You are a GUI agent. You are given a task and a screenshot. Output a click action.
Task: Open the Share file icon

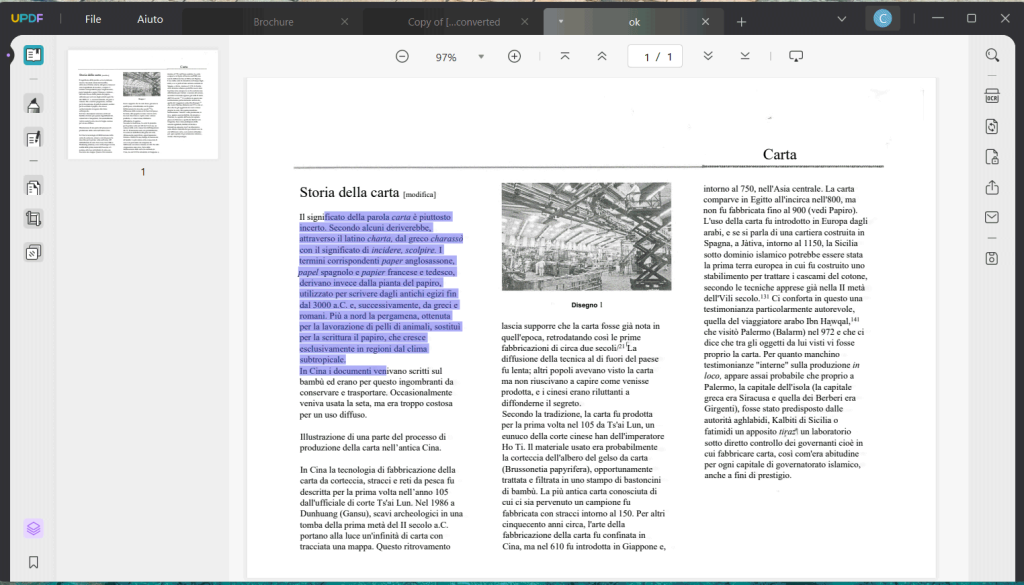(x=992, y=187)
